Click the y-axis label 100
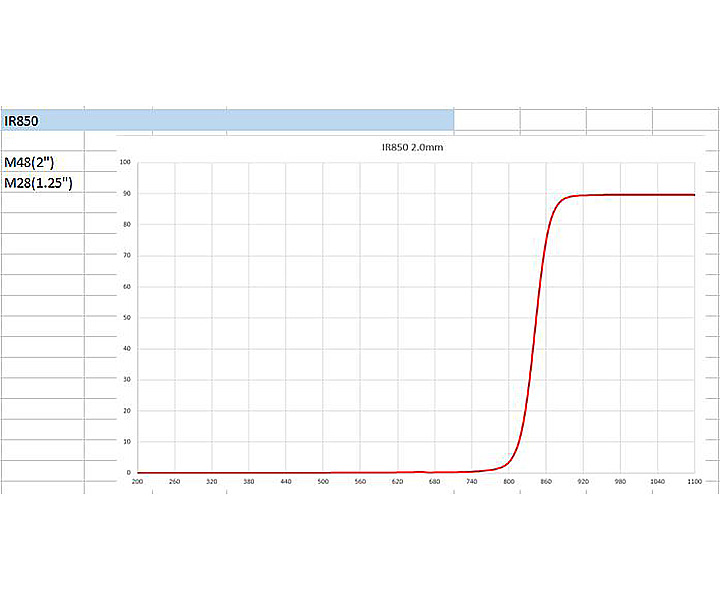 coord(125,162)
